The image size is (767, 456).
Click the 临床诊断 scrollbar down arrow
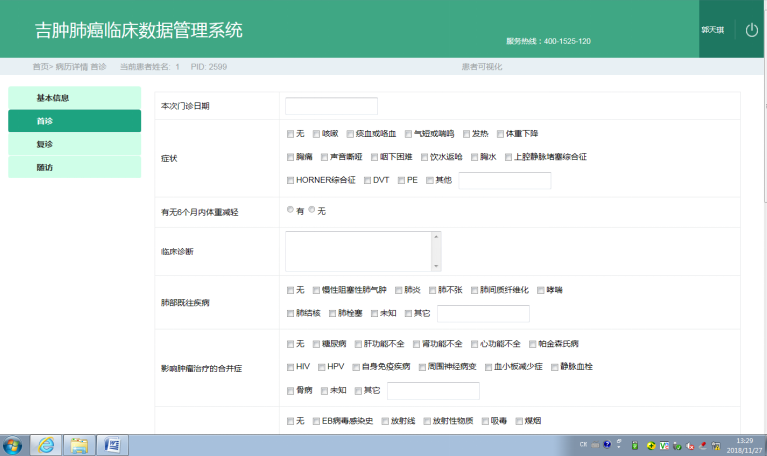click(x=435, y=266)
